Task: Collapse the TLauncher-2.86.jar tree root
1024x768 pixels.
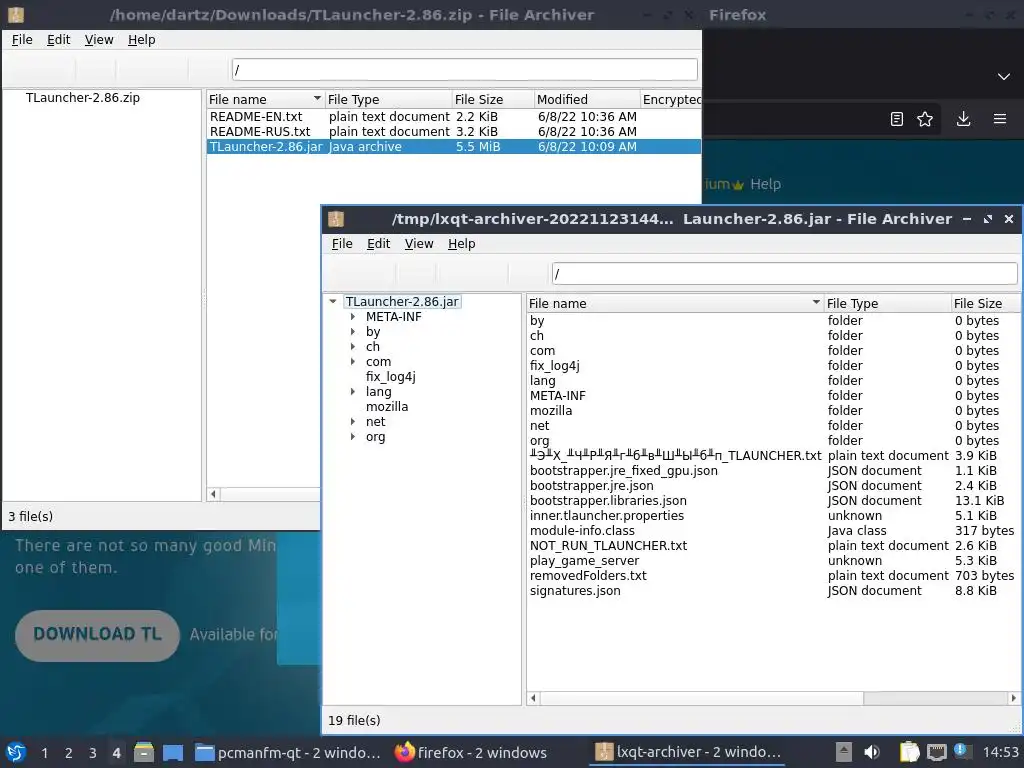Action: (x=333, y=302)
